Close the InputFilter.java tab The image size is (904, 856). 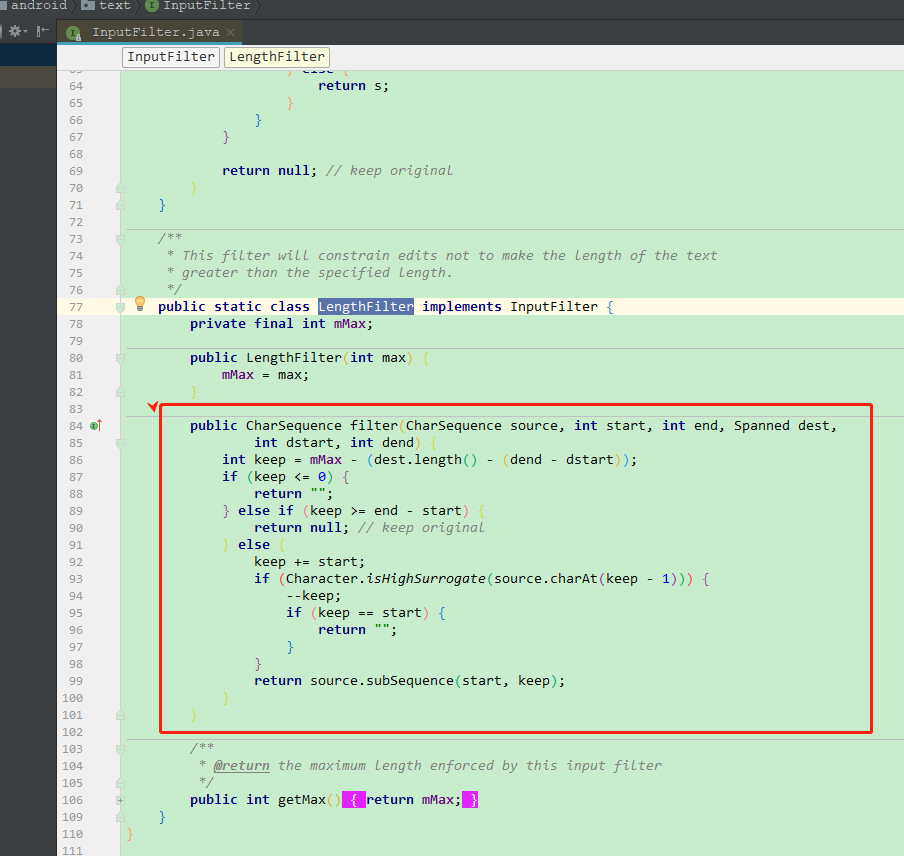point(231,32)
